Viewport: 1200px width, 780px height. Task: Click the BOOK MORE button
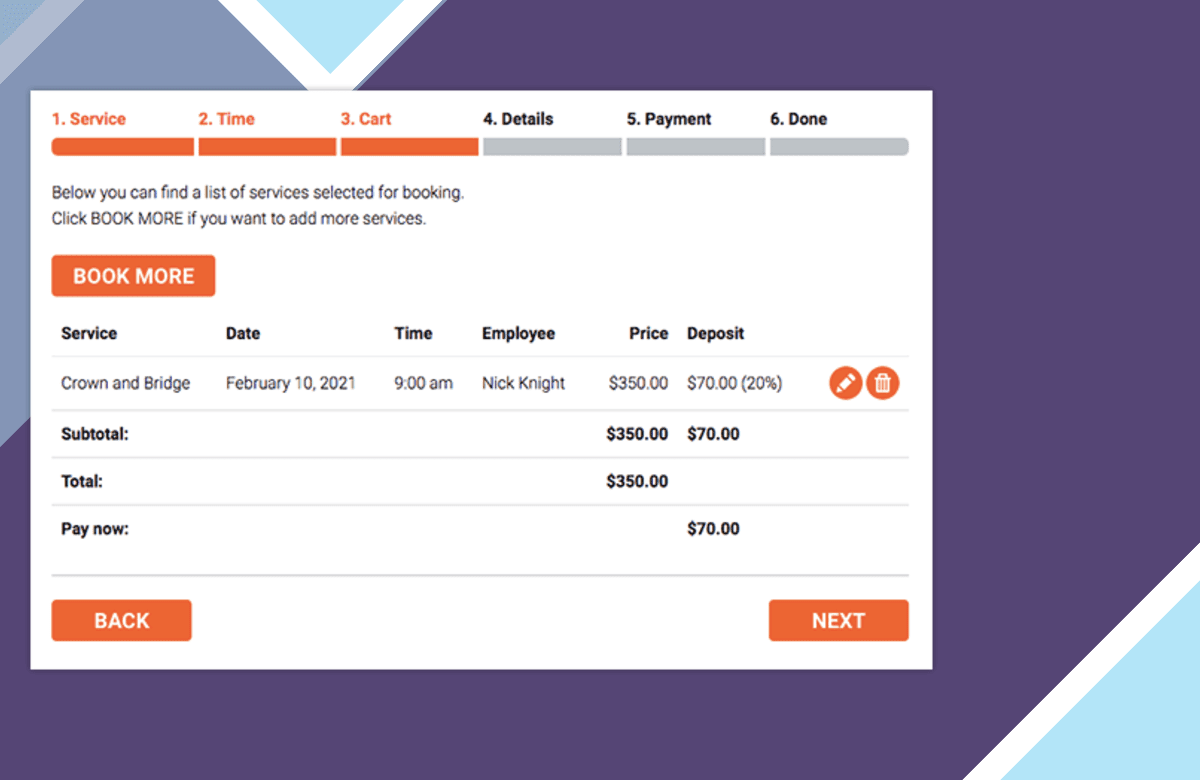pos(133,276)
